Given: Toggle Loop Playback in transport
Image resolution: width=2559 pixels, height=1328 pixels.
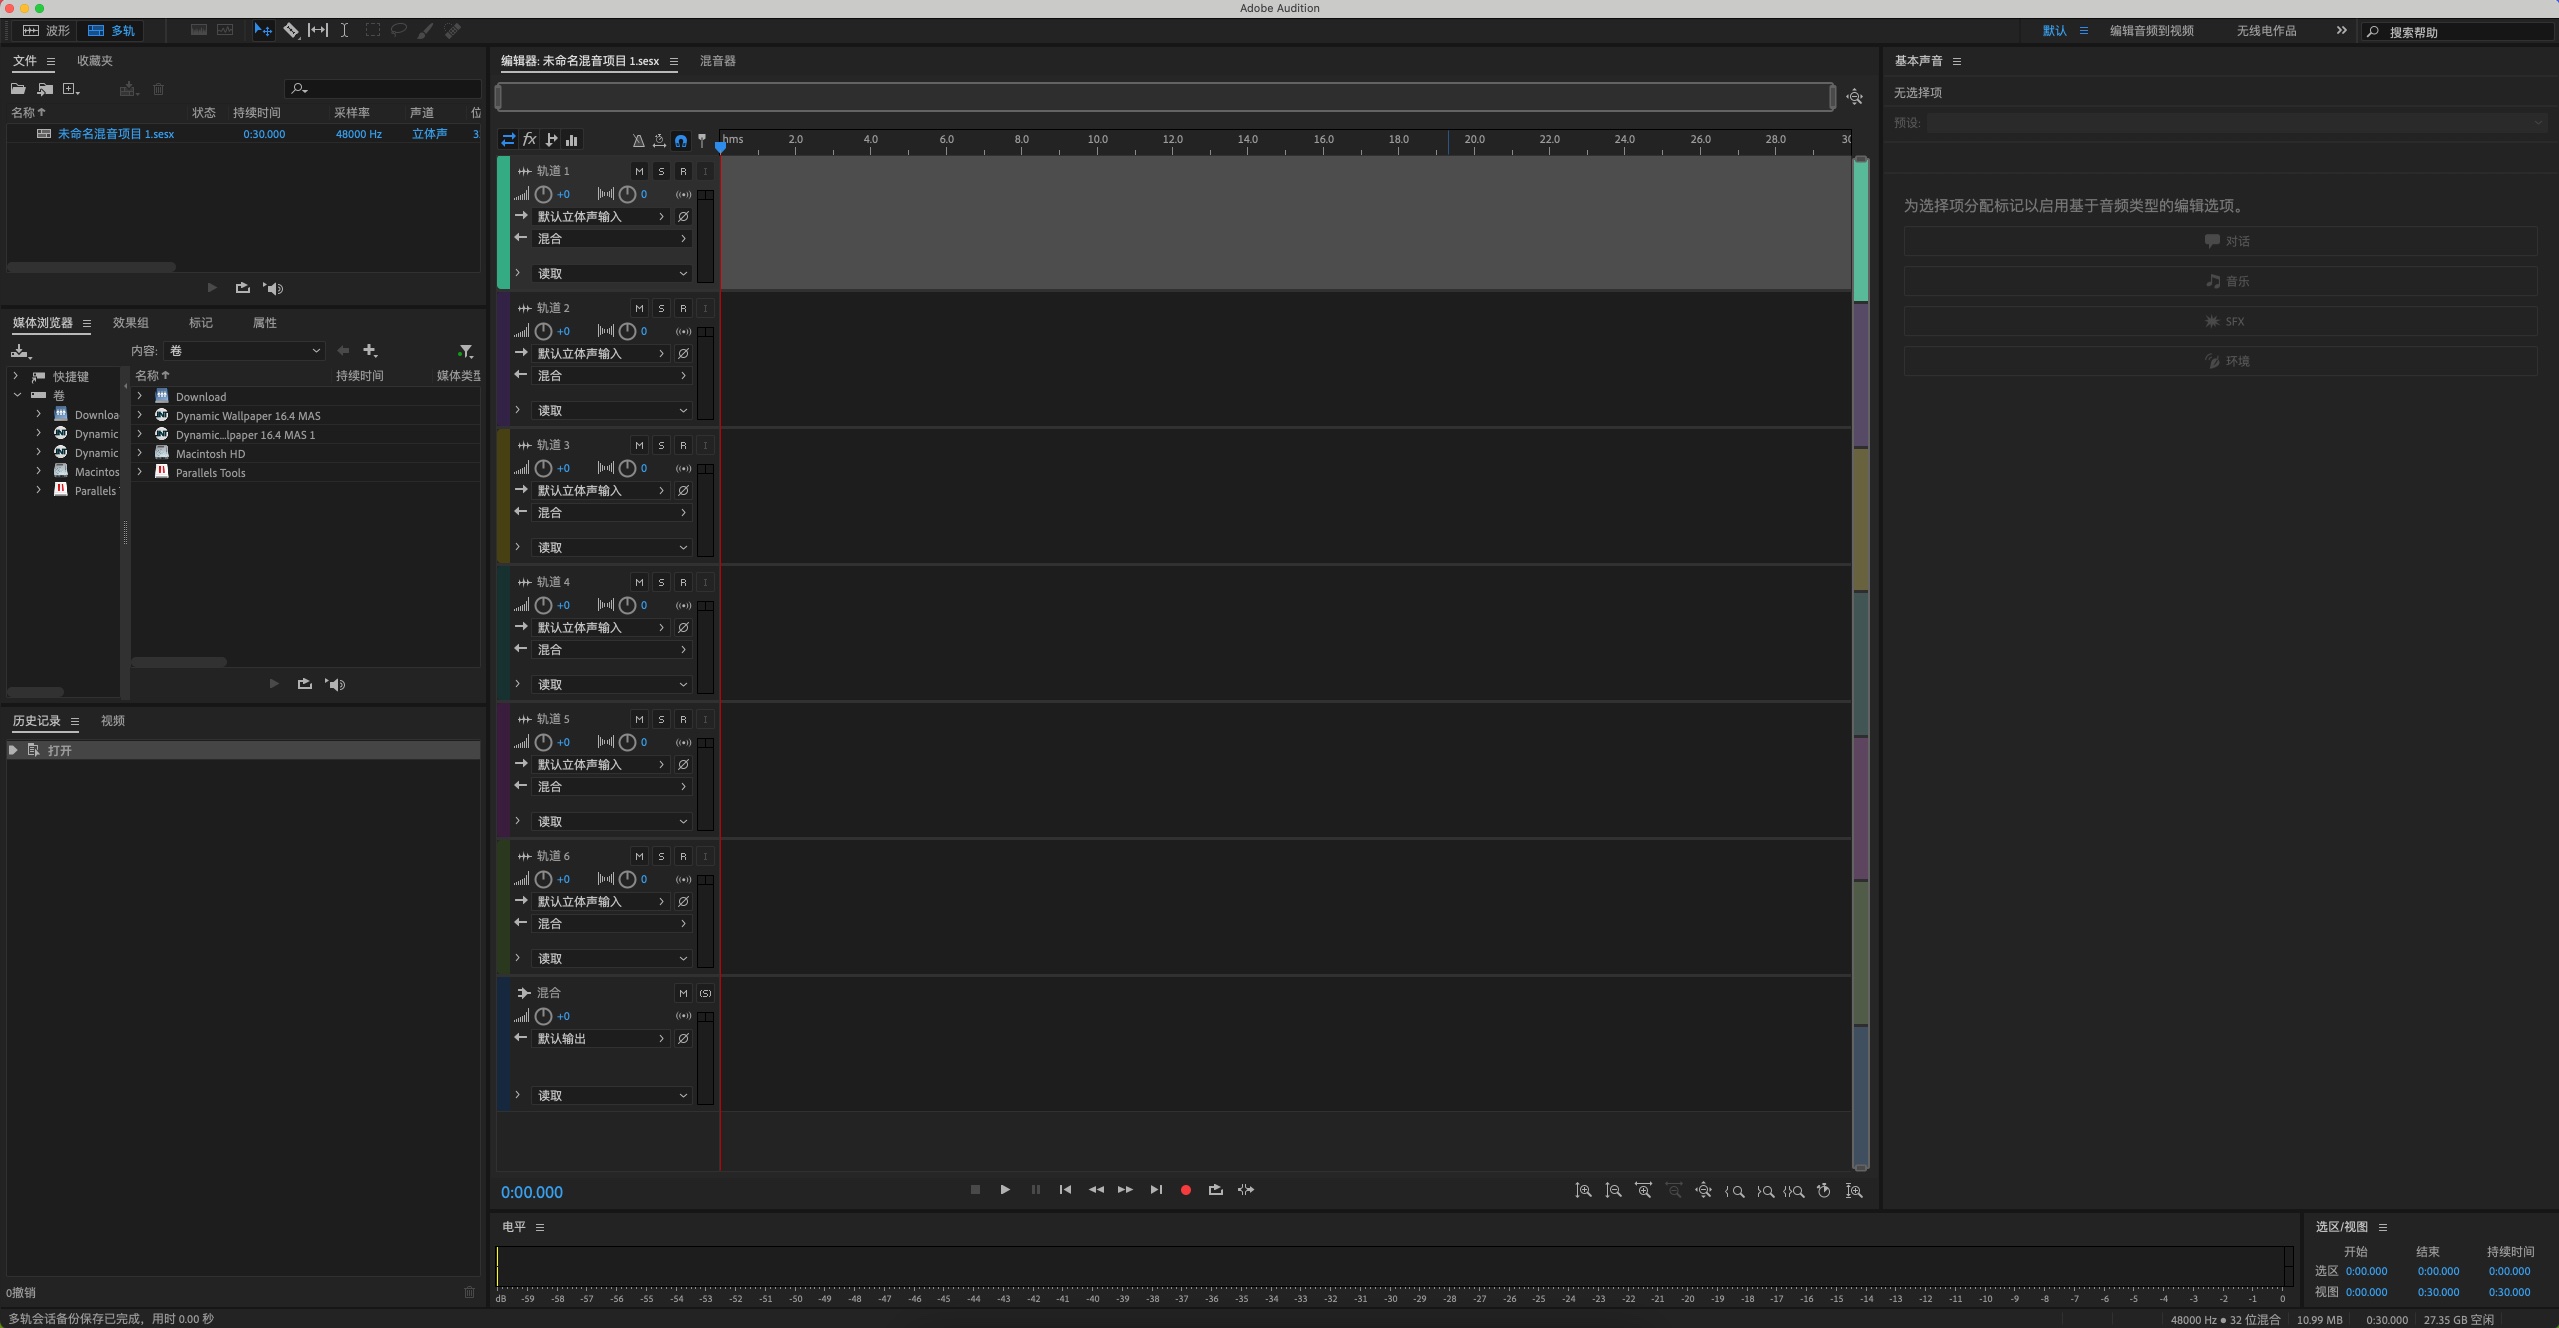Looking at the screenshot, I should pos(1216,1190).
